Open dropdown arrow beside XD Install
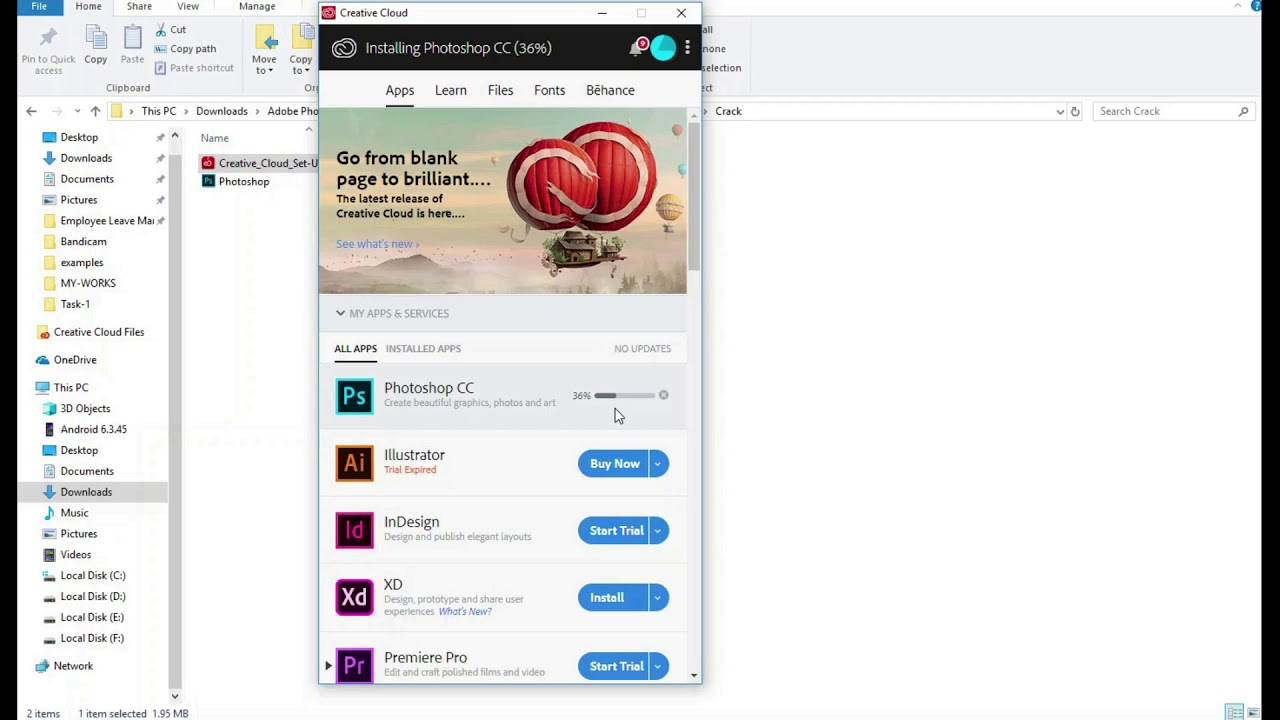Viewport: 1280px width, 720px height. click(x=658, y=597)
